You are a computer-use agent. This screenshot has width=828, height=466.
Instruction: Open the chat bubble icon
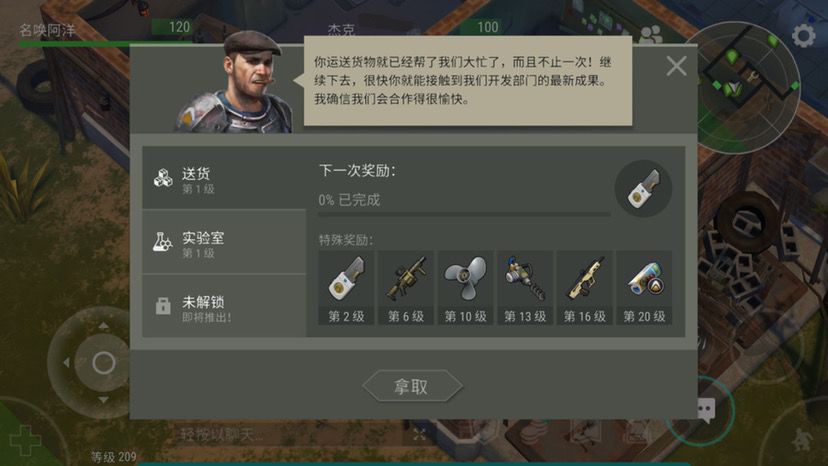click(x=706, y=409)
